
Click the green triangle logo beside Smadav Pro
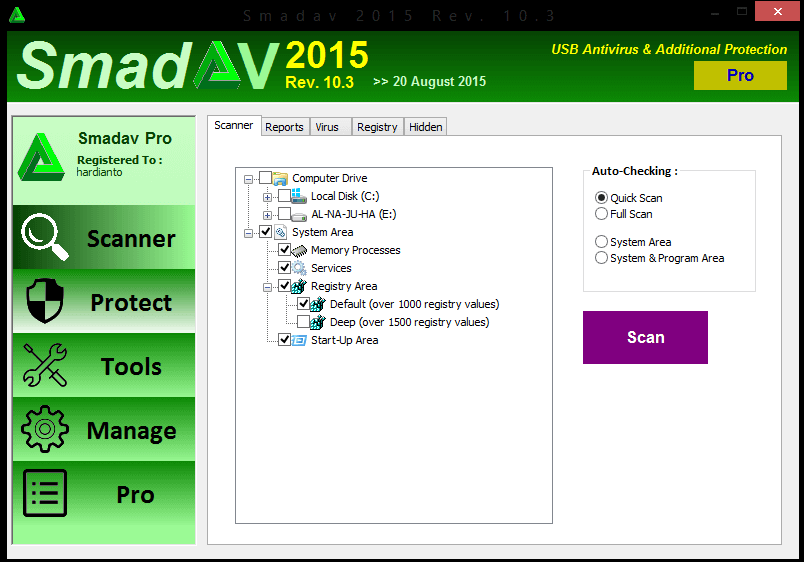41,157
